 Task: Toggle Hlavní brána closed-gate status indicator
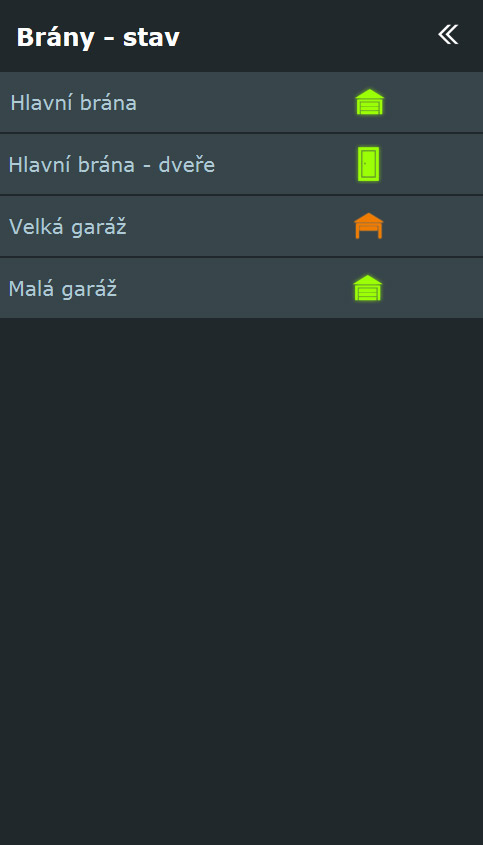[369, 102]
